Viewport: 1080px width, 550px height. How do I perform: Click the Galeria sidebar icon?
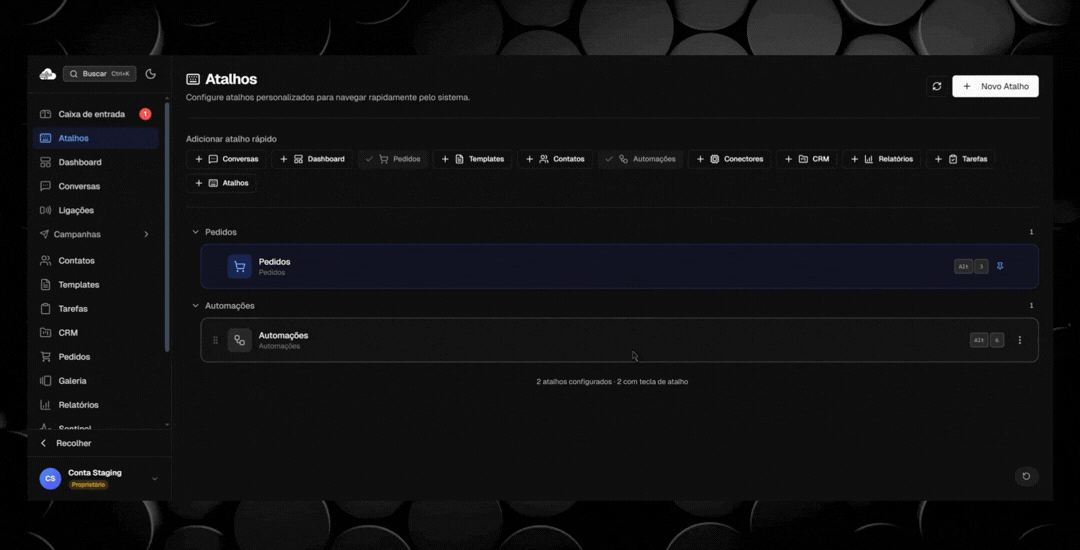(45, 381)
